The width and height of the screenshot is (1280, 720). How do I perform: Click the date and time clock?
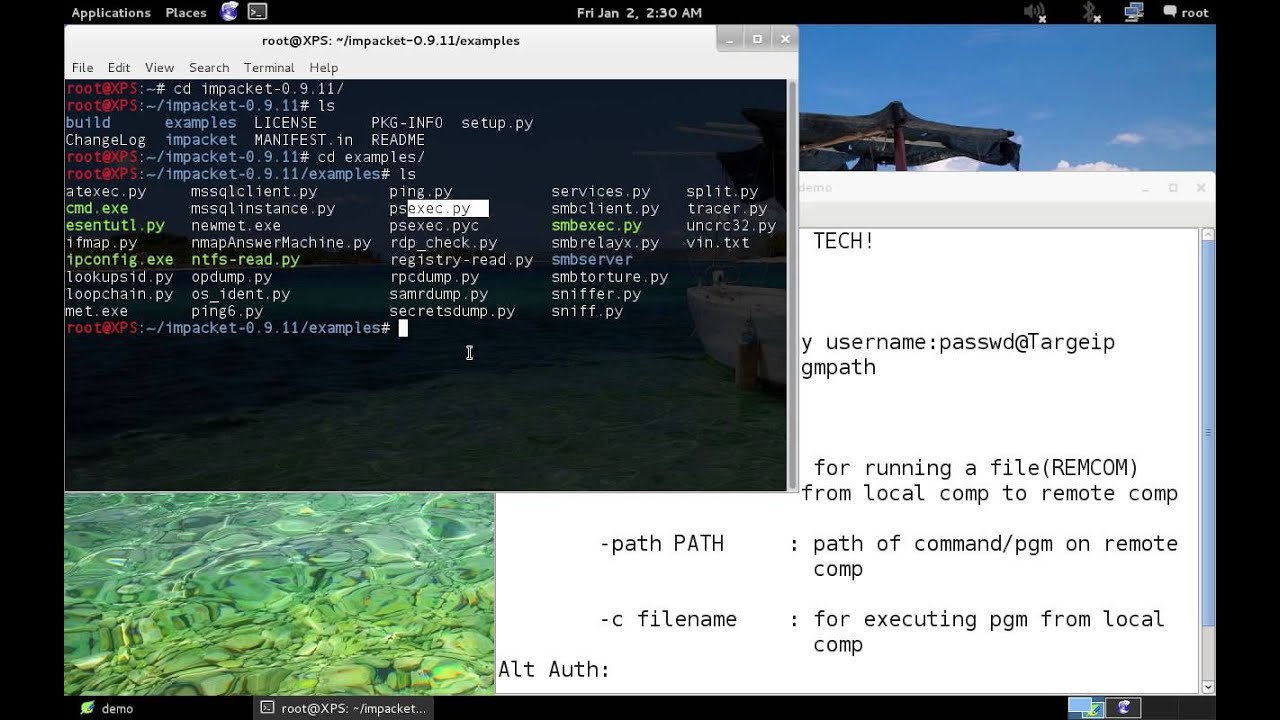tap(639, 12)
